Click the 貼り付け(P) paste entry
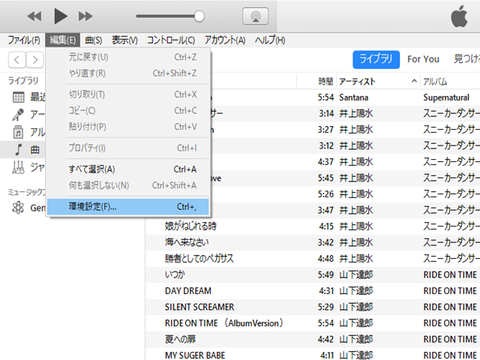Image resolution: width=480 pixels, height=360 pixels. click(128, 127)
